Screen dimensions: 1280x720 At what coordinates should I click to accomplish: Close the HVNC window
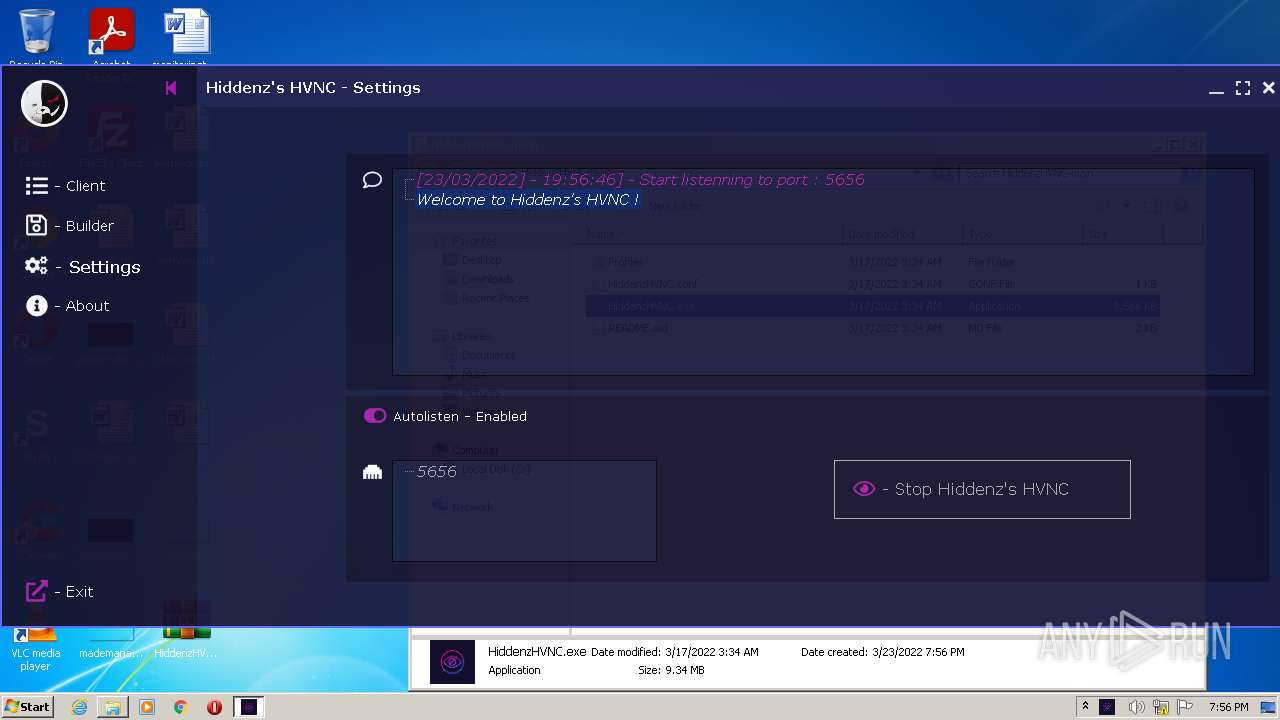point(1269,88)
